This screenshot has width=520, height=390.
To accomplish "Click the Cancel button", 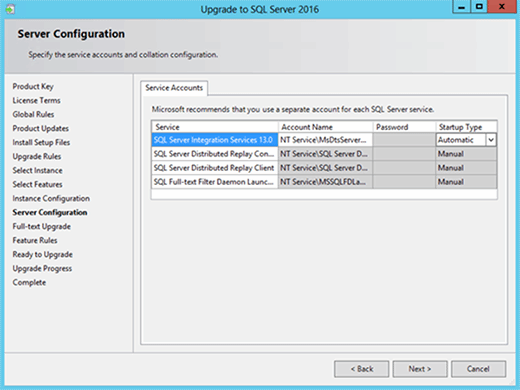I will pos(478,369).
